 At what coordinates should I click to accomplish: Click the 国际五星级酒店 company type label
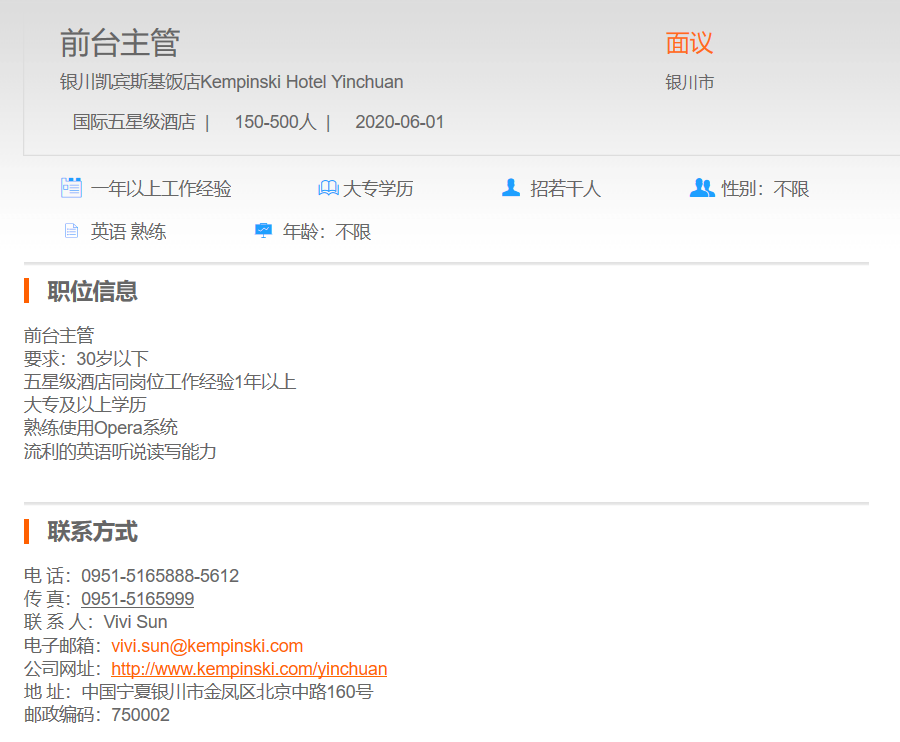[x=134, y=122]
